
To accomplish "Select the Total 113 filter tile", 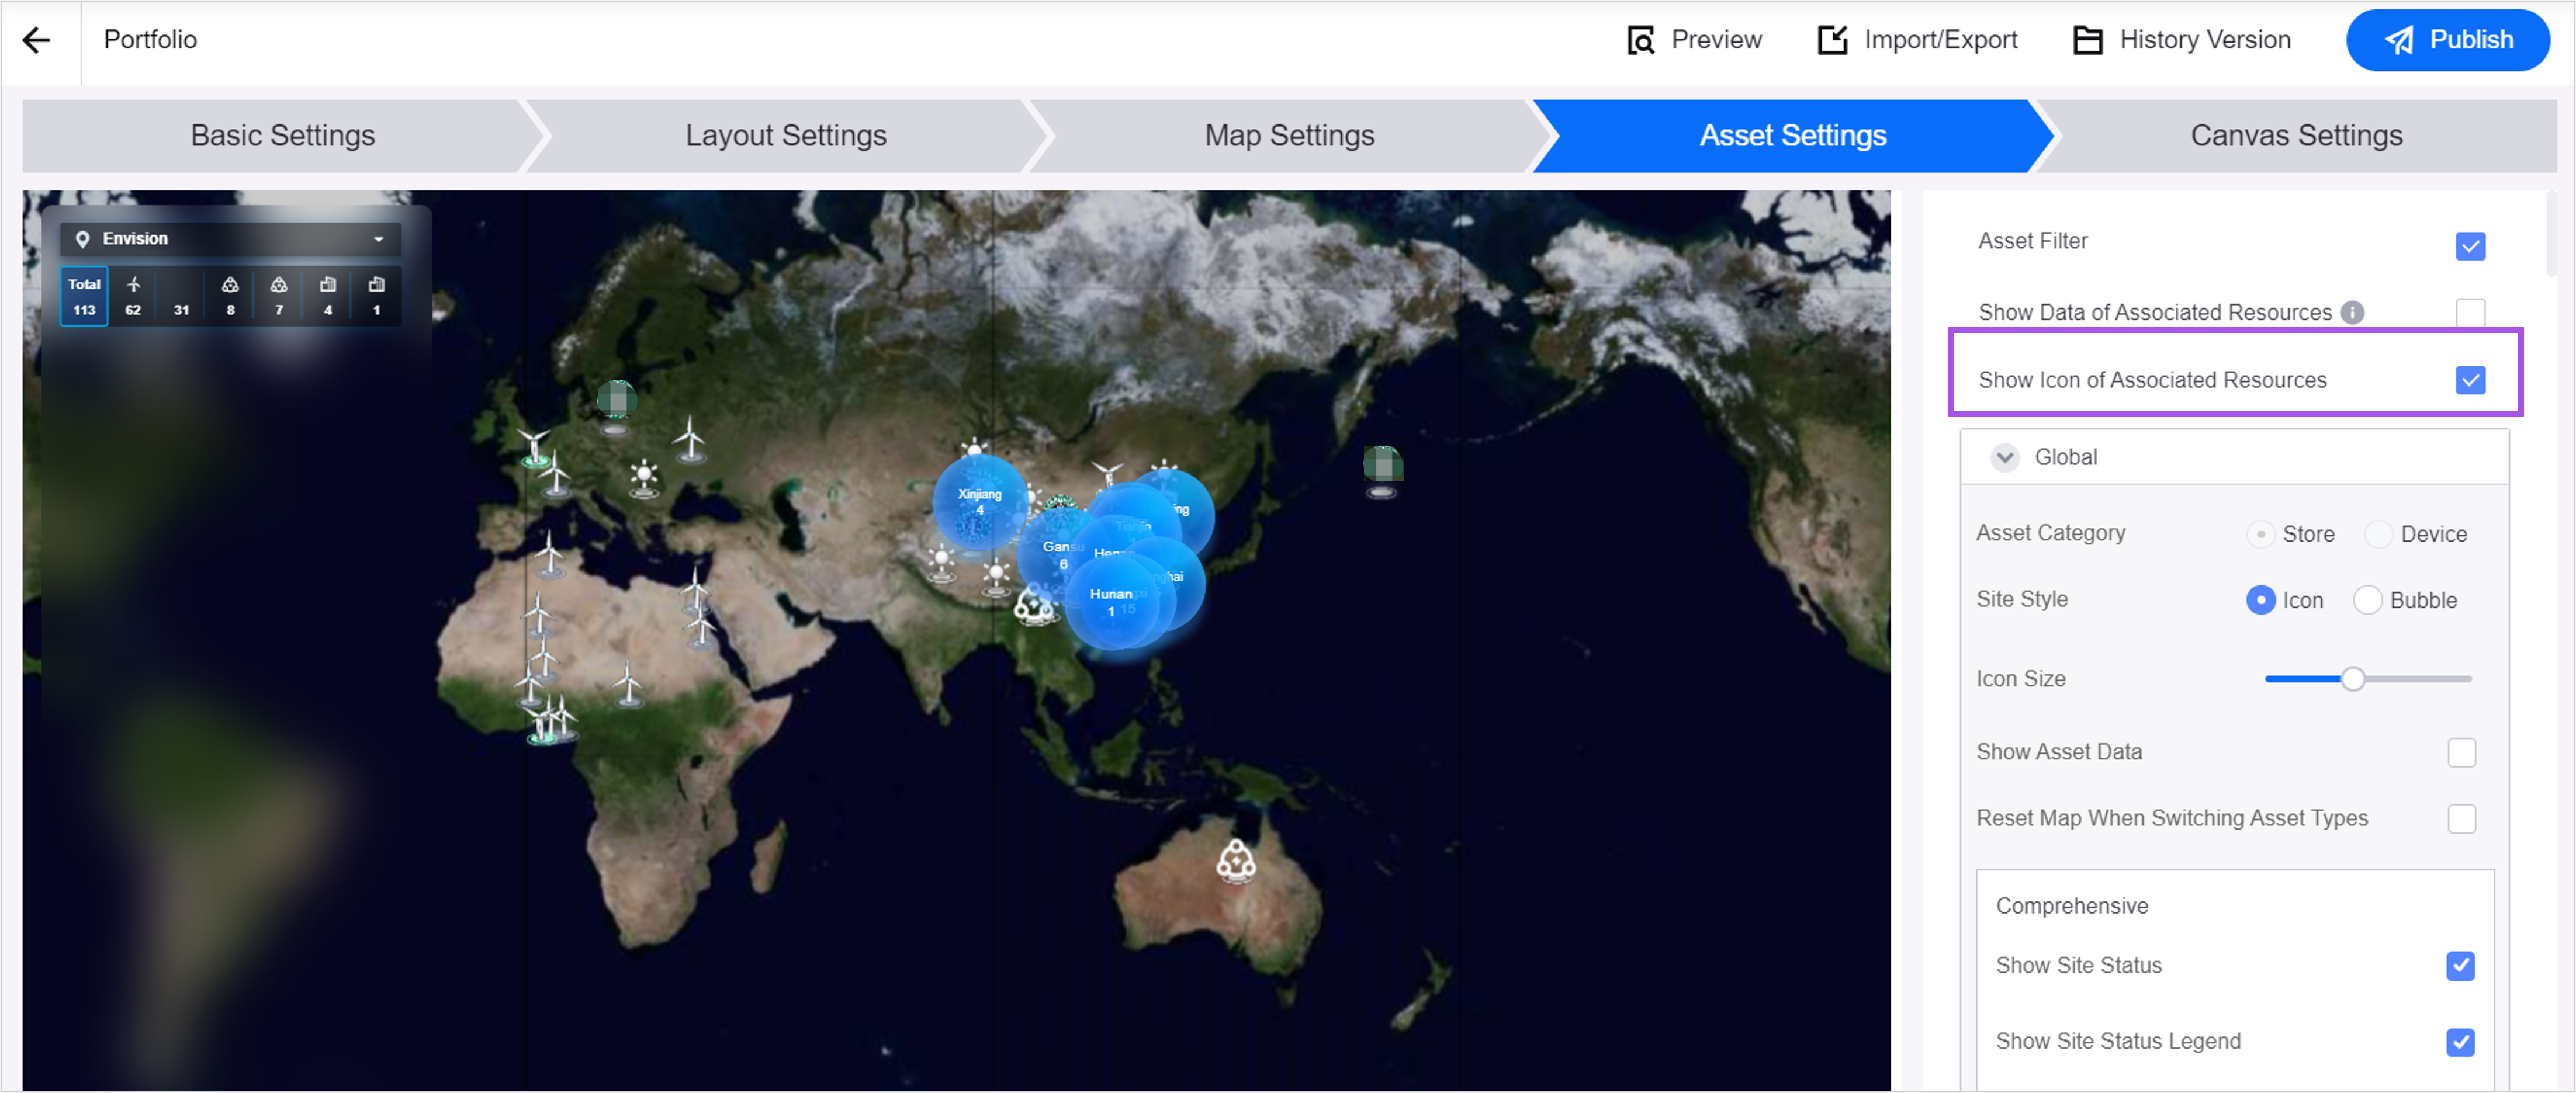I will click(x=84, y=296).
